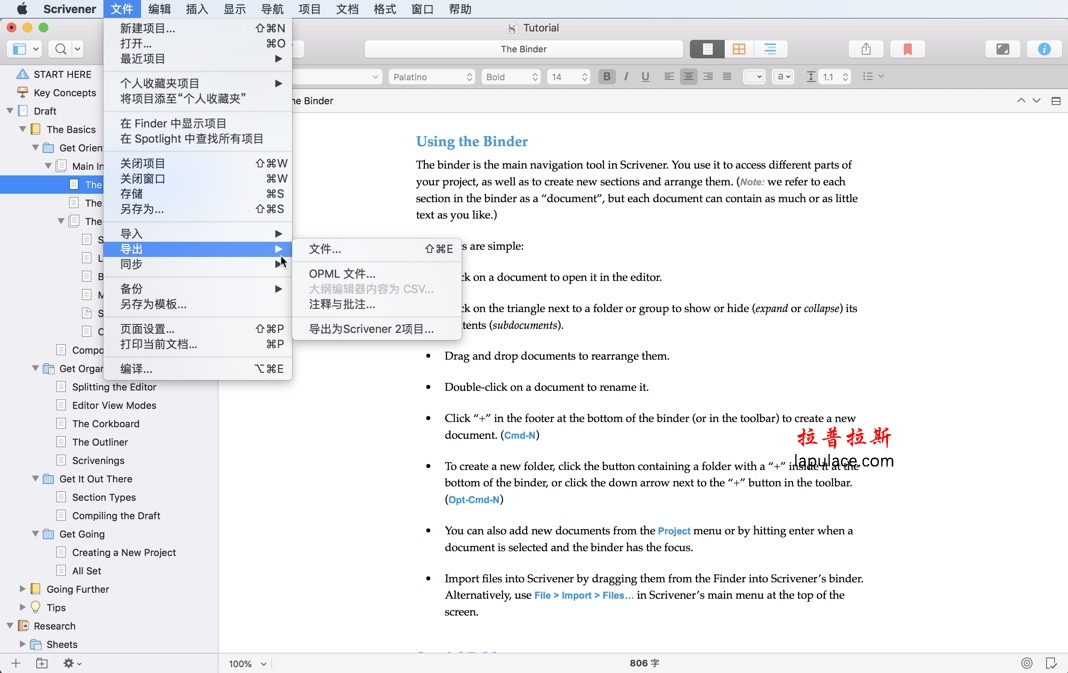Image resolution: width=1068 pixels, height=673 pixels.
Task: Click the Opt-Cmd-N link
Action: click(x=474, y=500)
